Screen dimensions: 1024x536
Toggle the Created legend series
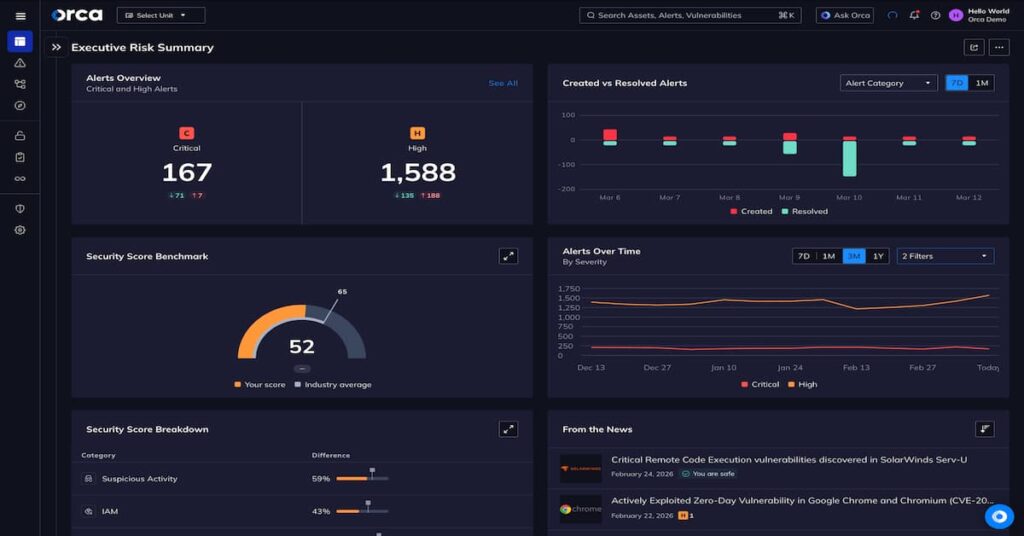coord(752,212)
